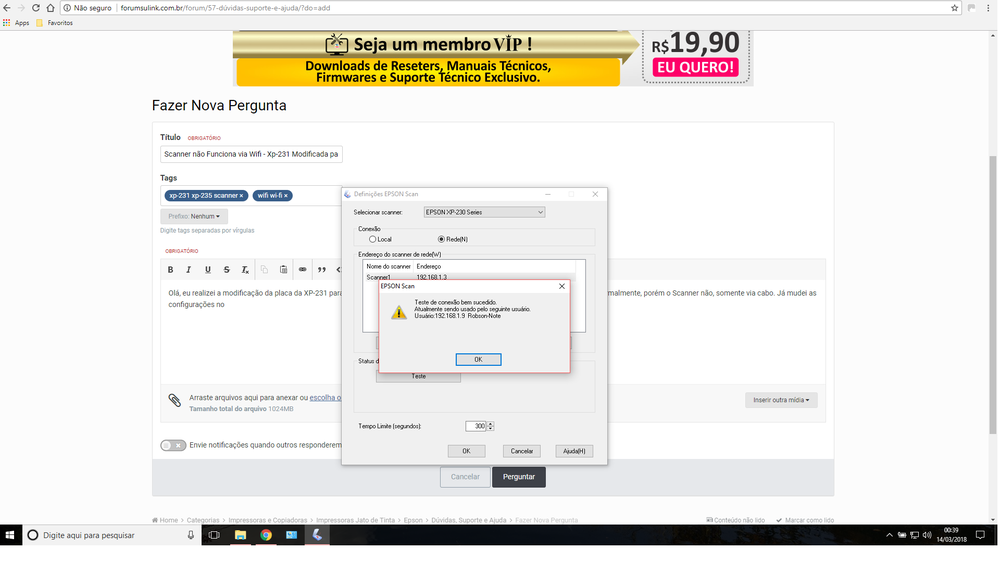Open Task View on the taskbar
Image resolution: width=1000 pixels, height=562 pixels.
[214, 535]
